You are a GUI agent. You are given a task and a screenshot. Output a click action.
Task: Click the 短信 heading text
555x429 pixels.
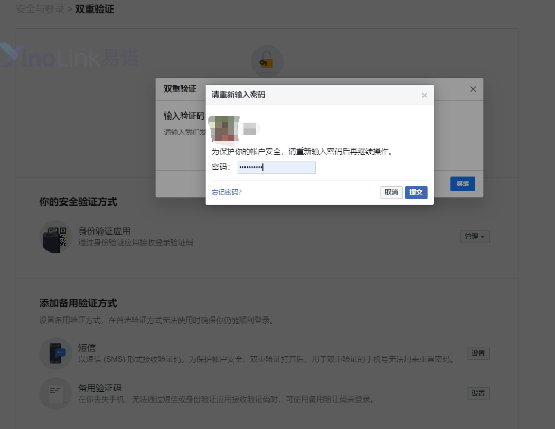[x=87, y=348]
